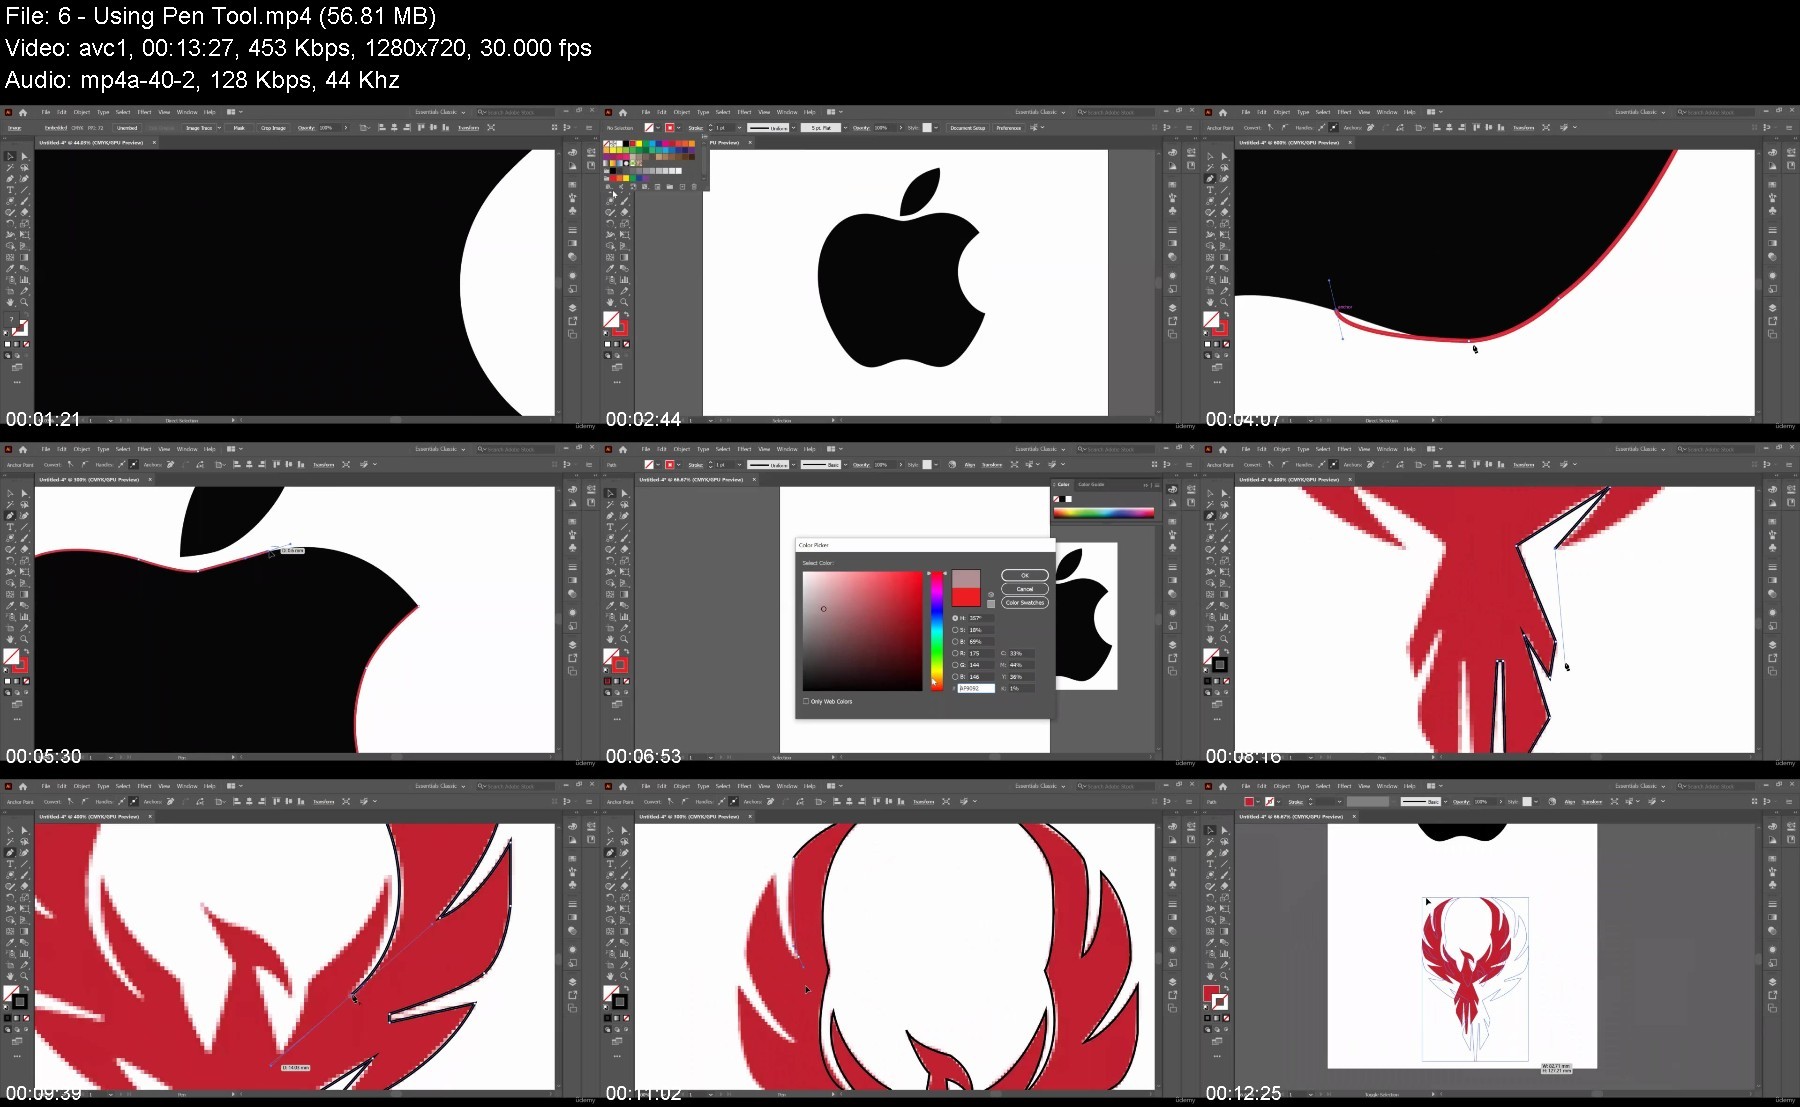Open the Arrange Documents dropdown in 00:06:53 frame
This screenshot has height=1107, width=1800.
click(834, 449)
